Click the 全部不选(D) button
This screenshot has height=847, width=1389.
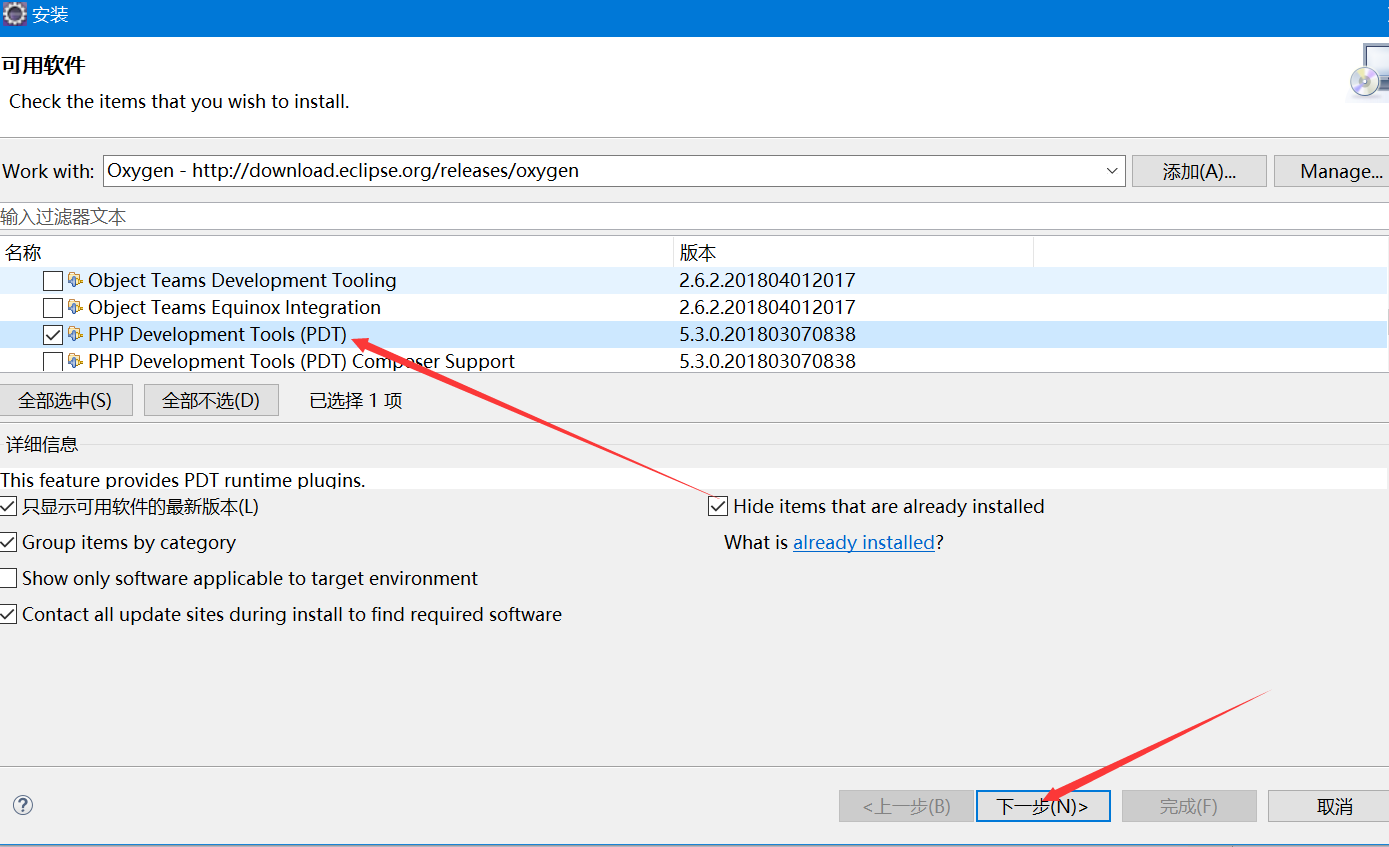211,400
